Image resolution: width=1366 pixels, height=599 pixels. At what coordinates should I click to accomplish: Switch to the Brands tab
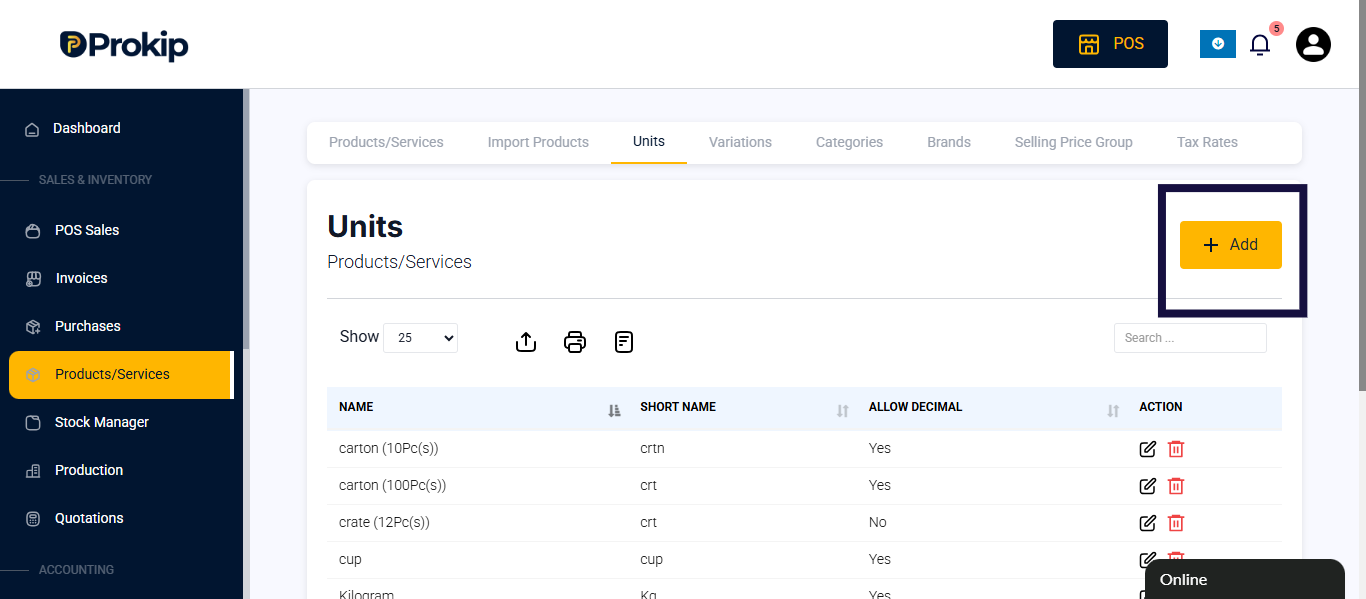949,142
